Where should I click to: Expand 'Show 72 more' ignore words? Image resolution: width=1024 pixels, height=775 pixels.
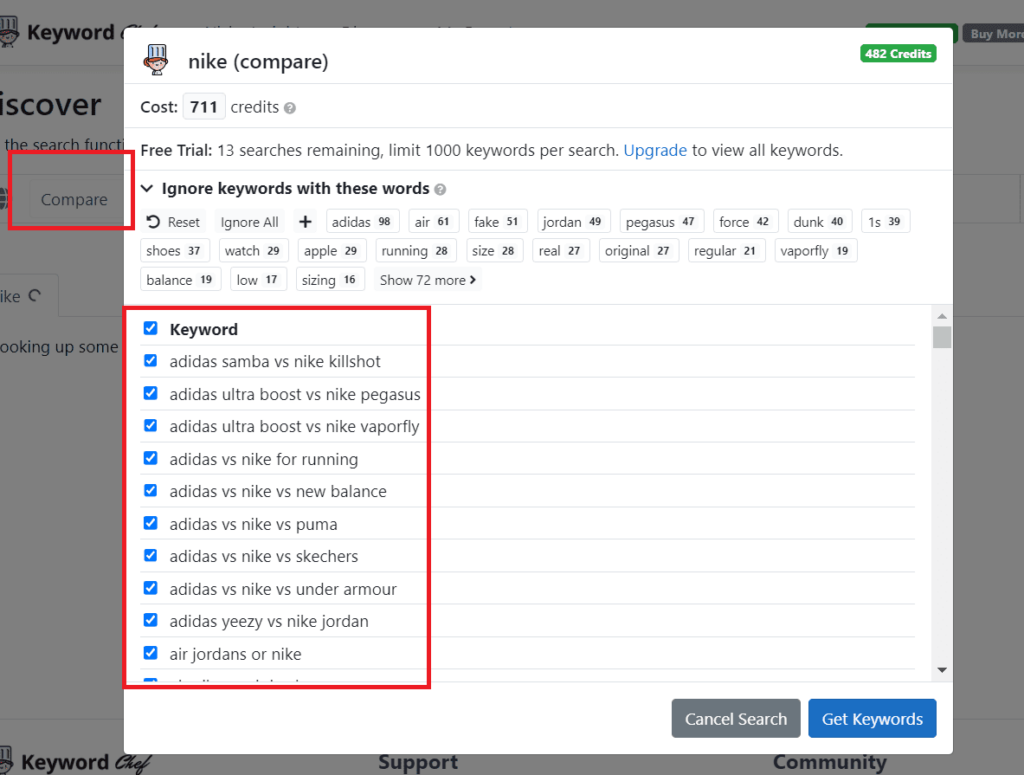point(427,280)
